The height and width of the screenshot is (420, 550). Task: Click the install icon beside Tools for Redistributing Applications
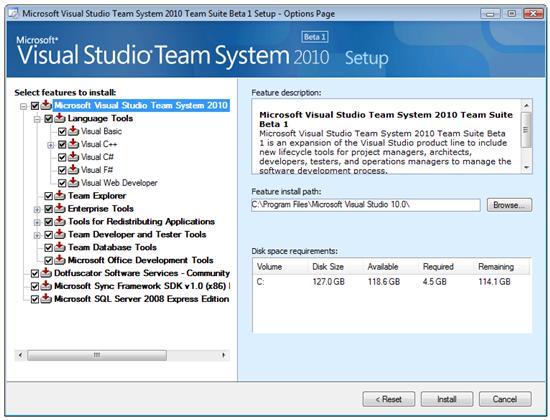(x=60, y=221)
